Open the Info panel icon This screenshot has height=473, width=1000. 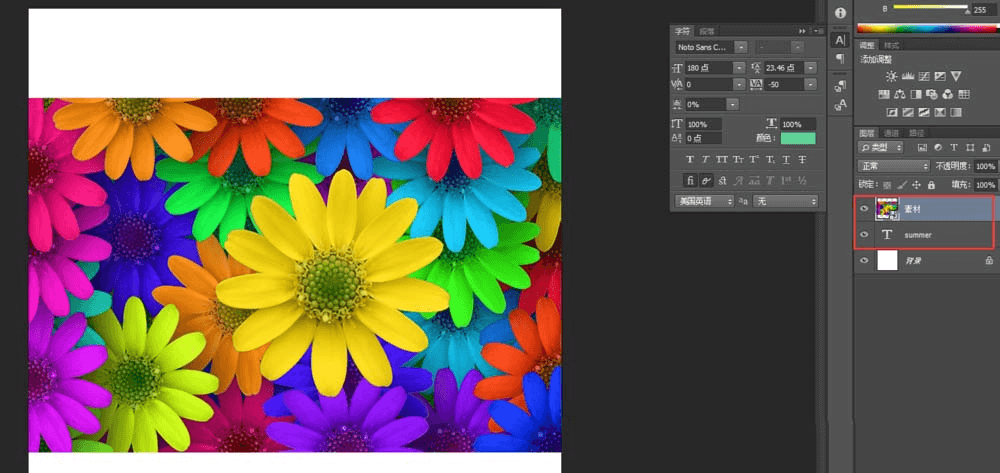tap(841, 13)
